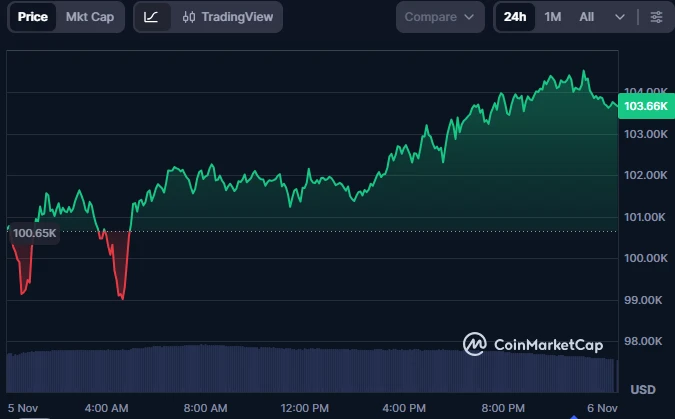
Task: Click the 12:00 PM time axis label
Action: [x=305, y=408]
